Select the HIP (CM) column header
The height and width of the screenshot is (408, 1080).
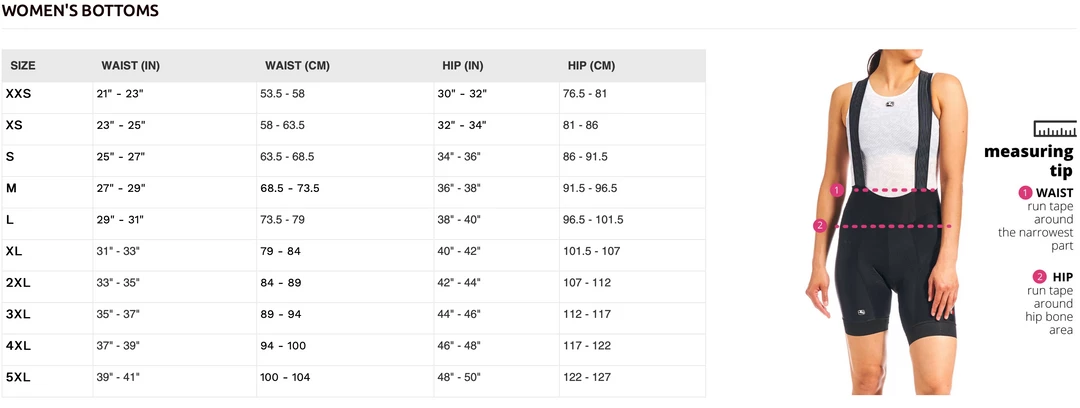591,66
